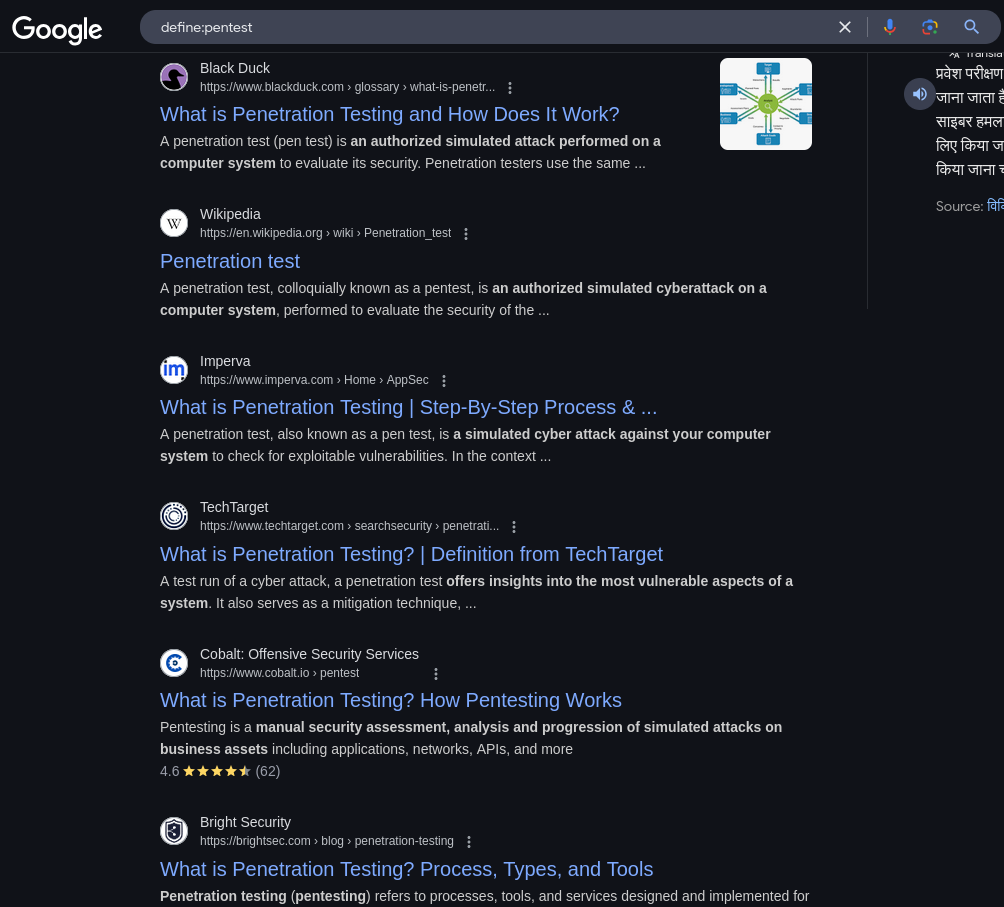Open Imperva's Step-By-Step Process result

(409, 407)
